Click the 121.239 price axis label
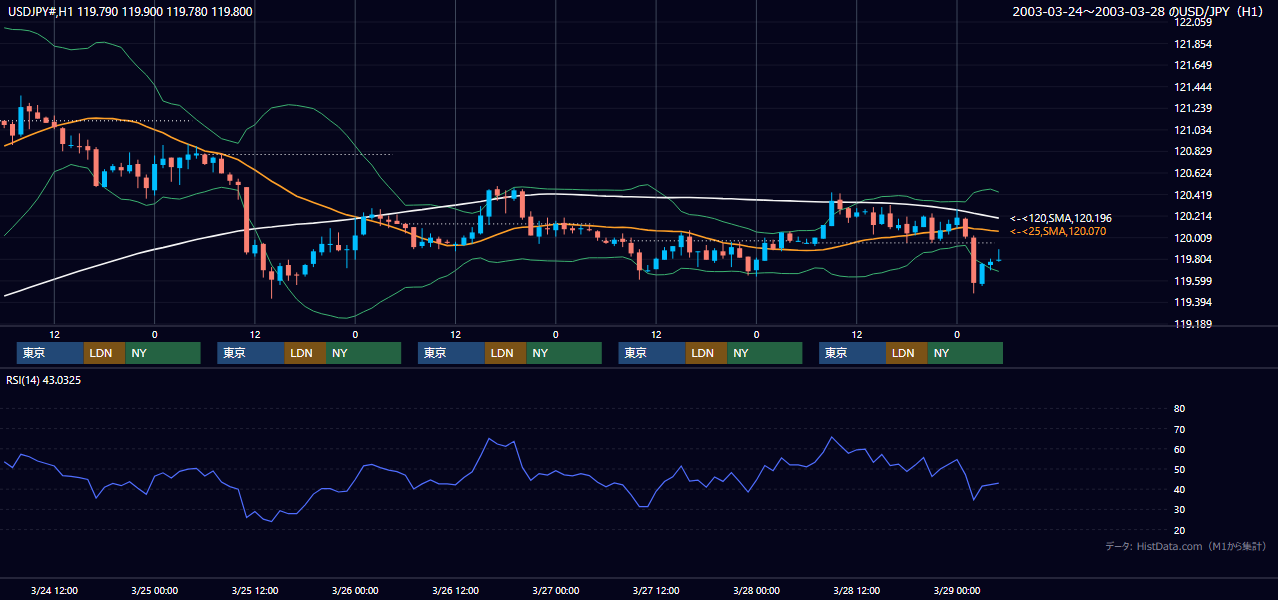Screen dimensions: 1278x600 coord(1192,108)
